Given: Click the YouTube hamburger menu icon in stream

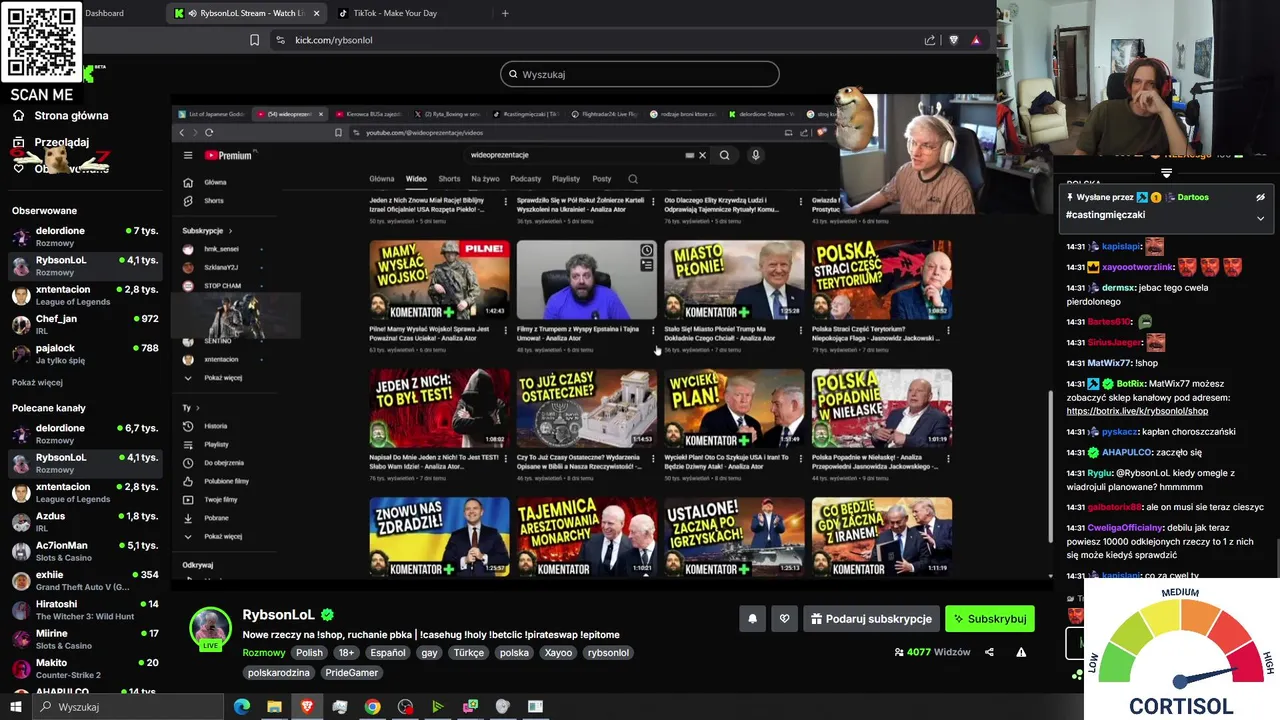Looking at the screenshot, I should 188,155.
